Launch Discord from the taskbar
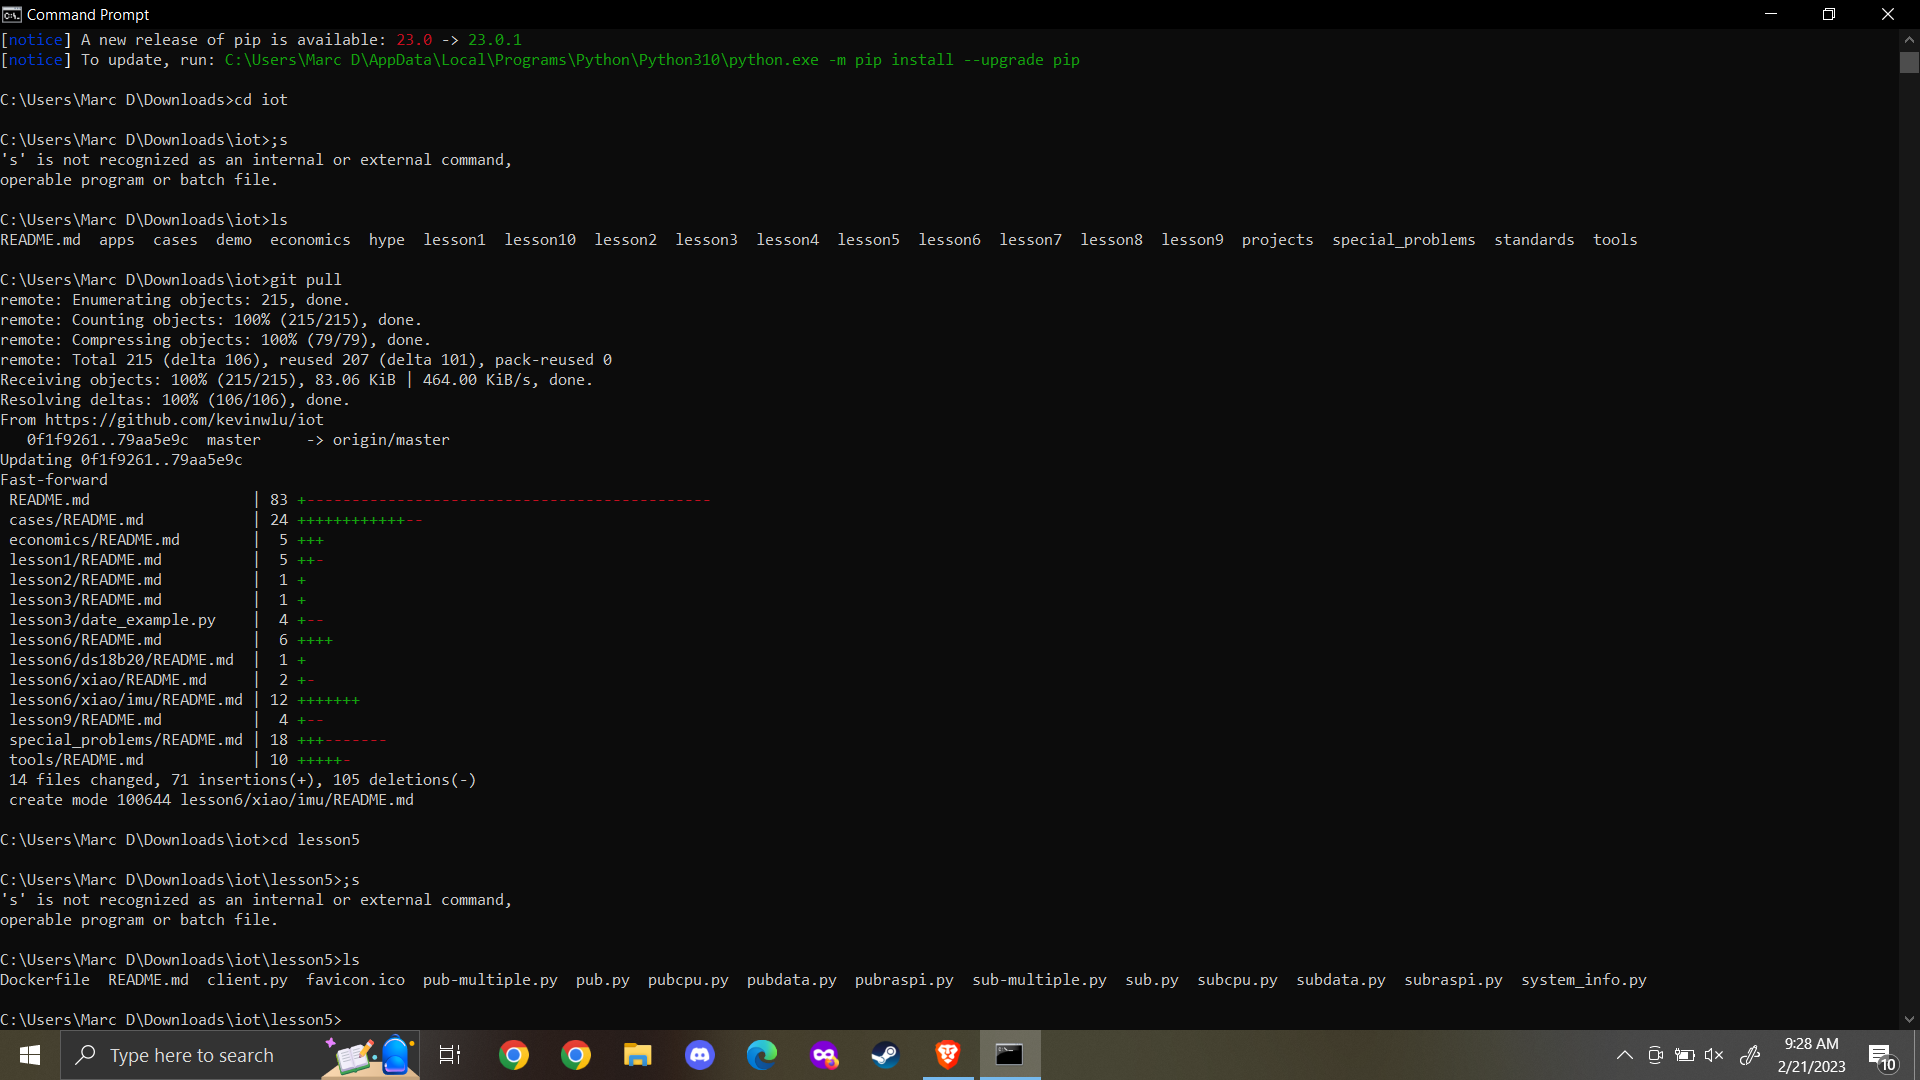1920x1080 pixels. coord(700,1055)
